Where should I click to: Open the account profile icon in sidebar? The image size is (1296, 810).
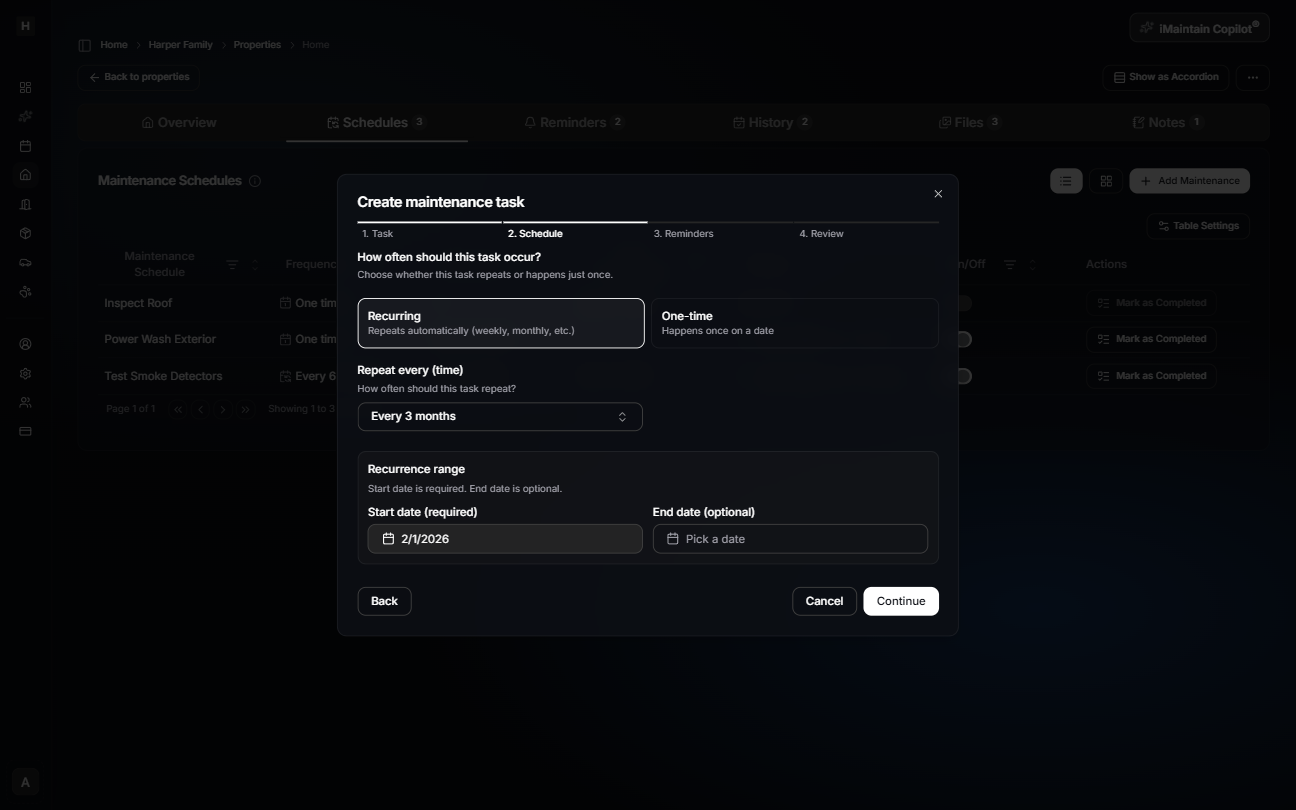[25, 343]
